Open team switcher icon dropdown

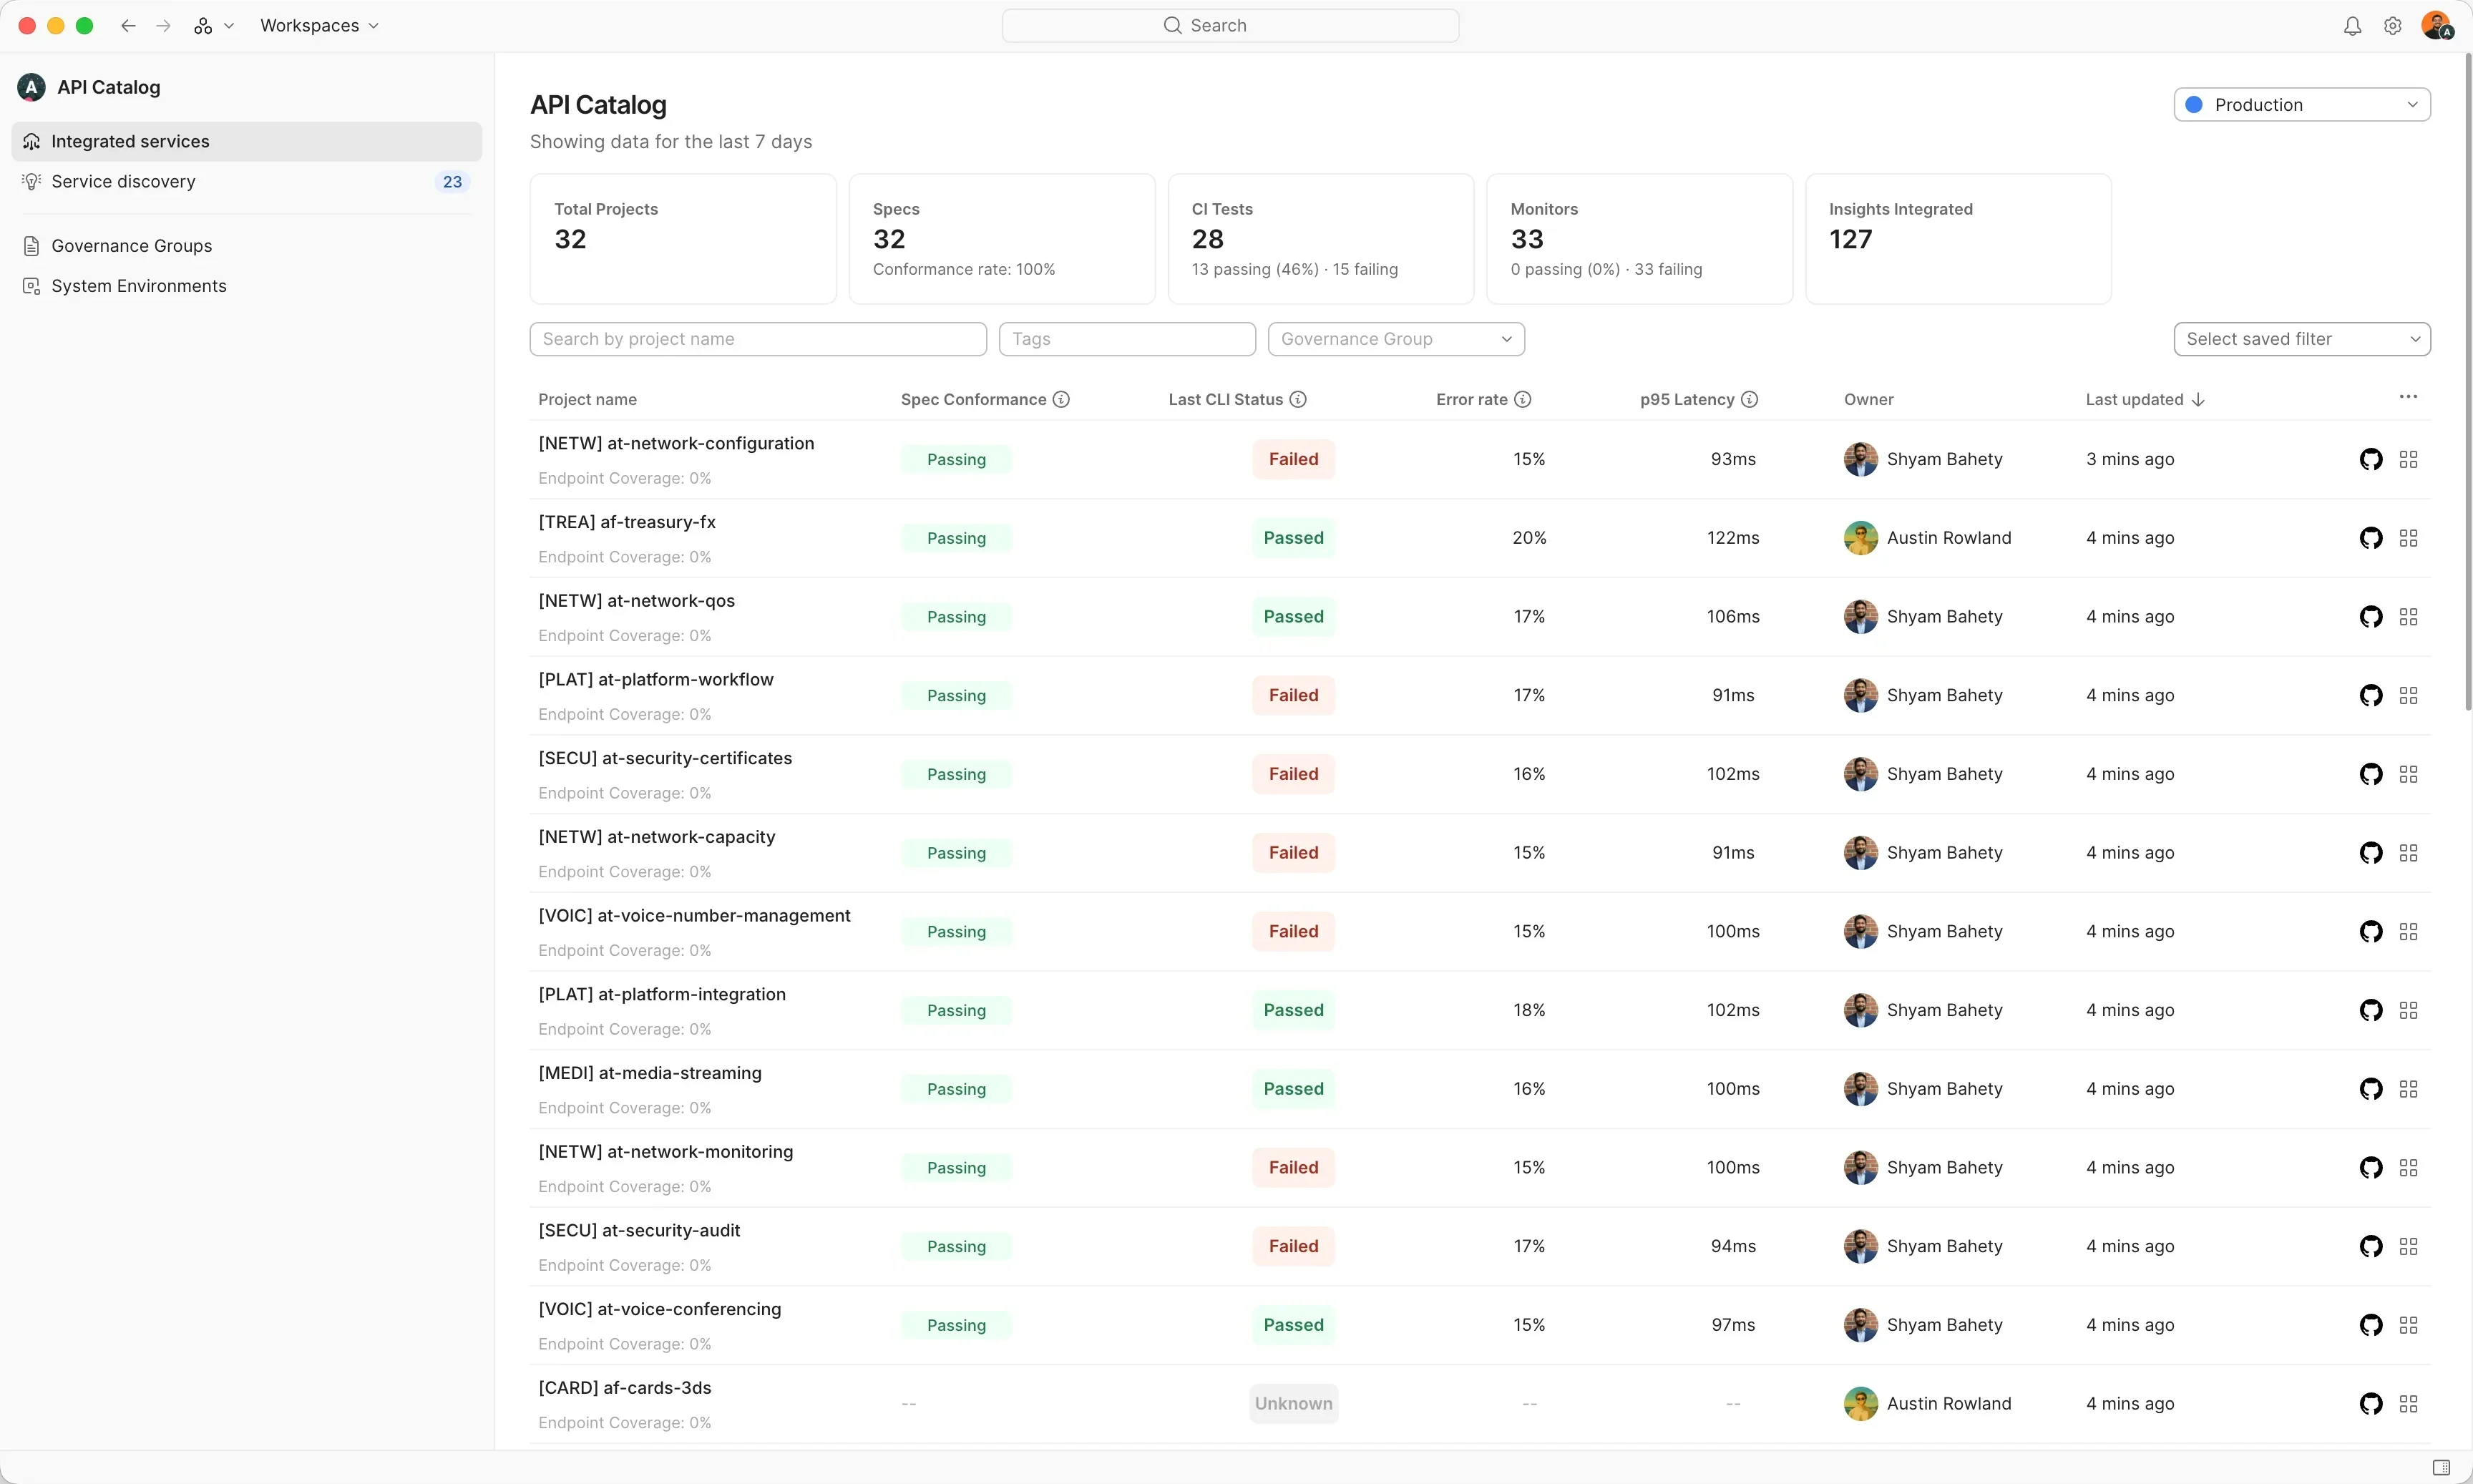coord(214,26)
